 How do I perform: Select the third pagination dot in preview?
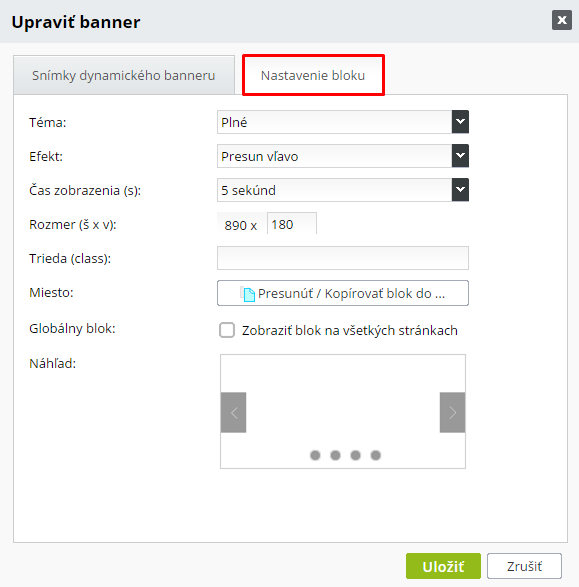pyautogui.click(x=356, y=455)
